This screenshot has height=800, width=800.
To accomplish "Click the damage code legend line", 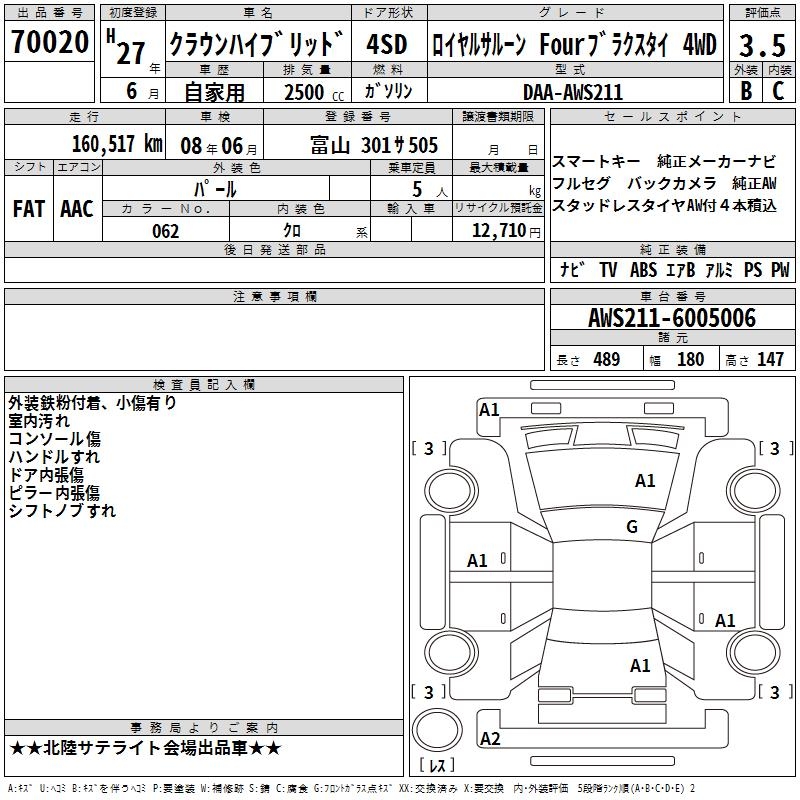I will (352, 788).
